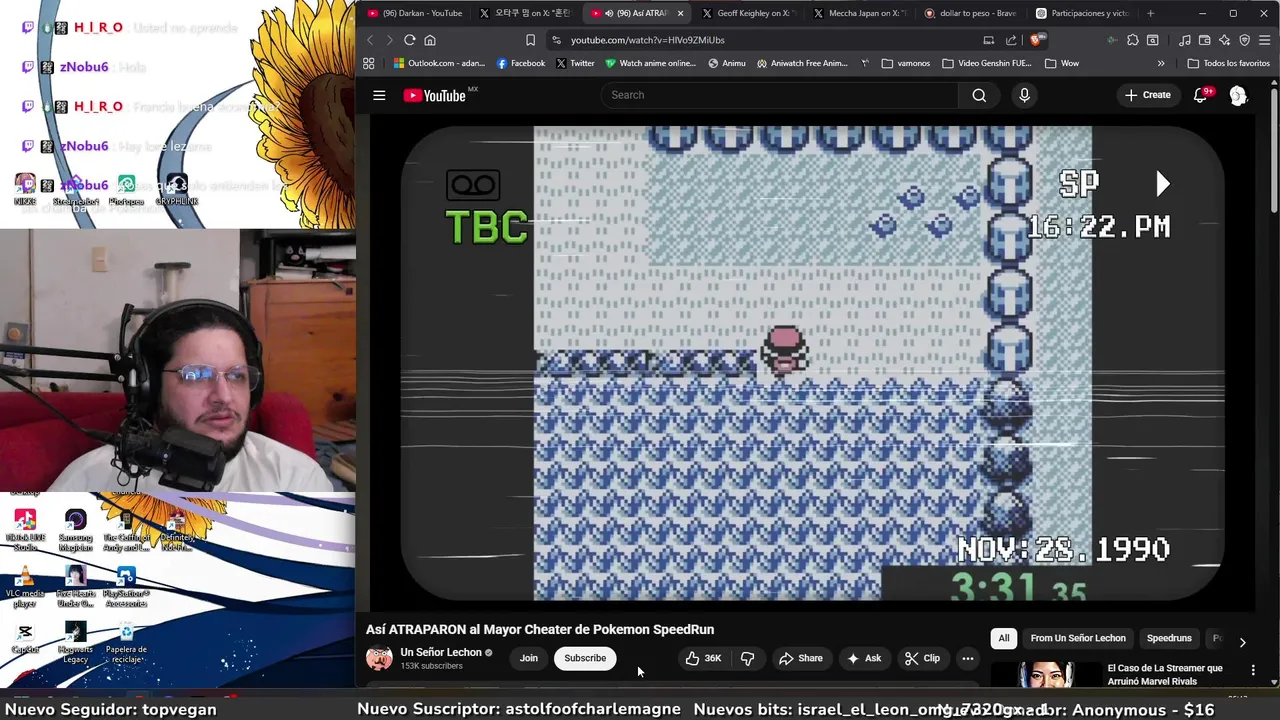This screenshot has width=1280, height=720.
Task: Expand hidden bookmarks with double chevron
Action: pos(1160,63)
